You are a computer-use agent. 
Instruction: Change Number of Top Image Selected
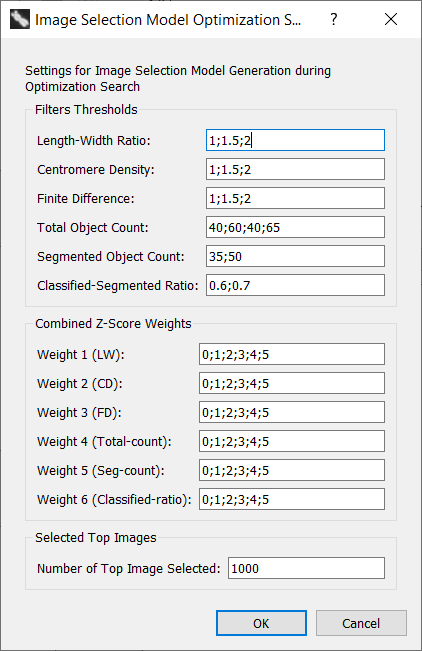tap(306, 568)
